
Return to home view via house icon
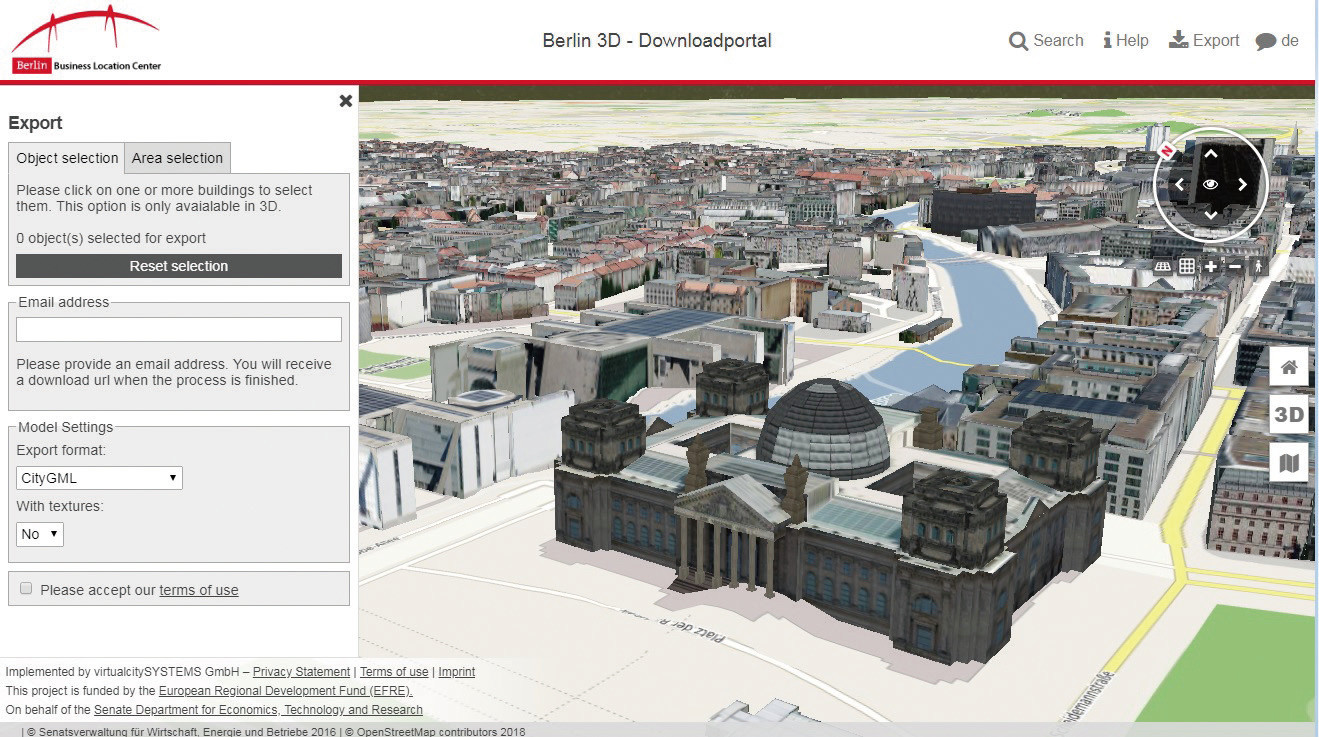1289,367
